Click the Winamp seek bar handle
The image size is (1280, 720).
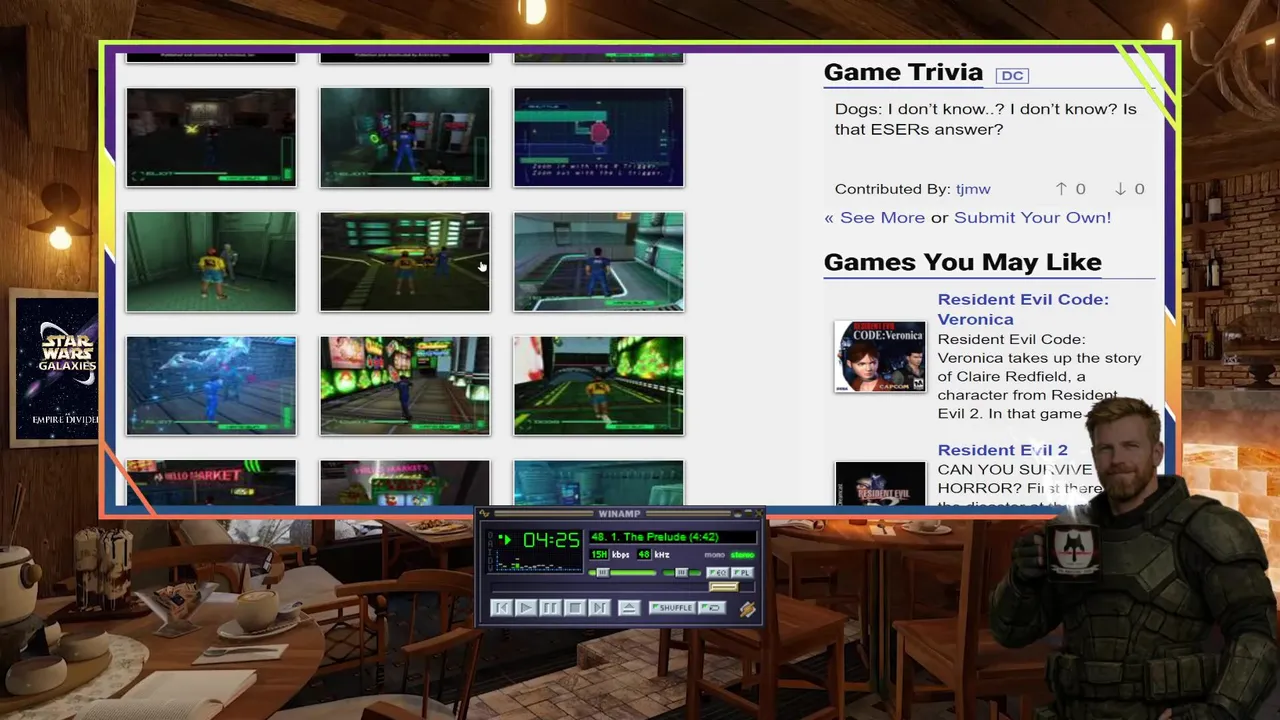(x=724, y=587)
